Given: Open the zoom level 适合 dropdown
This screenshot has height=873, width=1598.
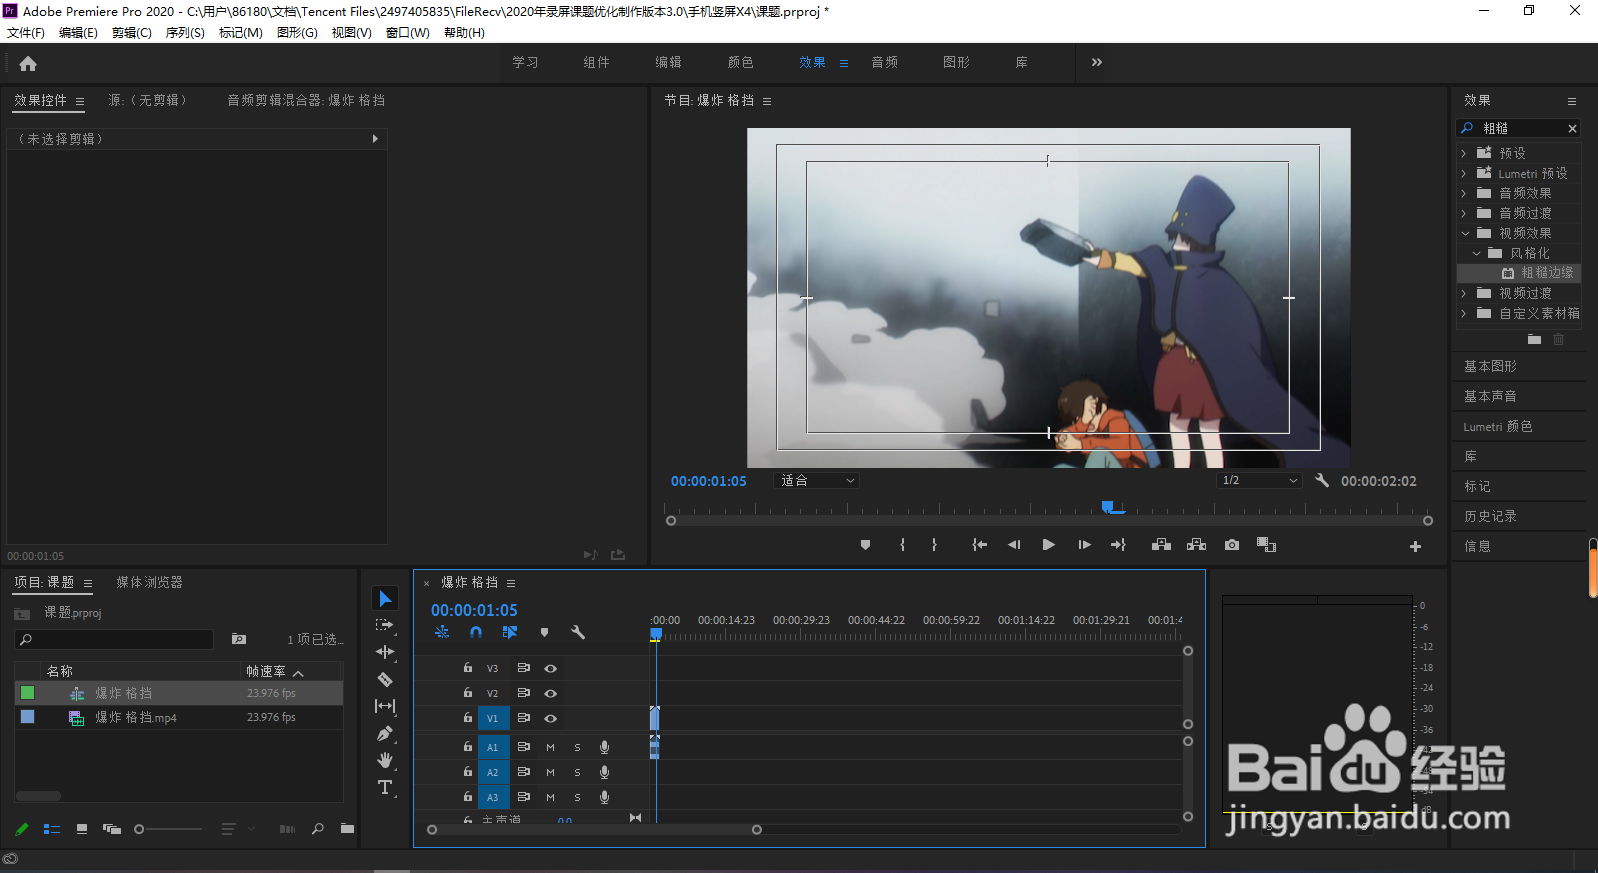Looking at the screenshot, I should coord(817,481).
